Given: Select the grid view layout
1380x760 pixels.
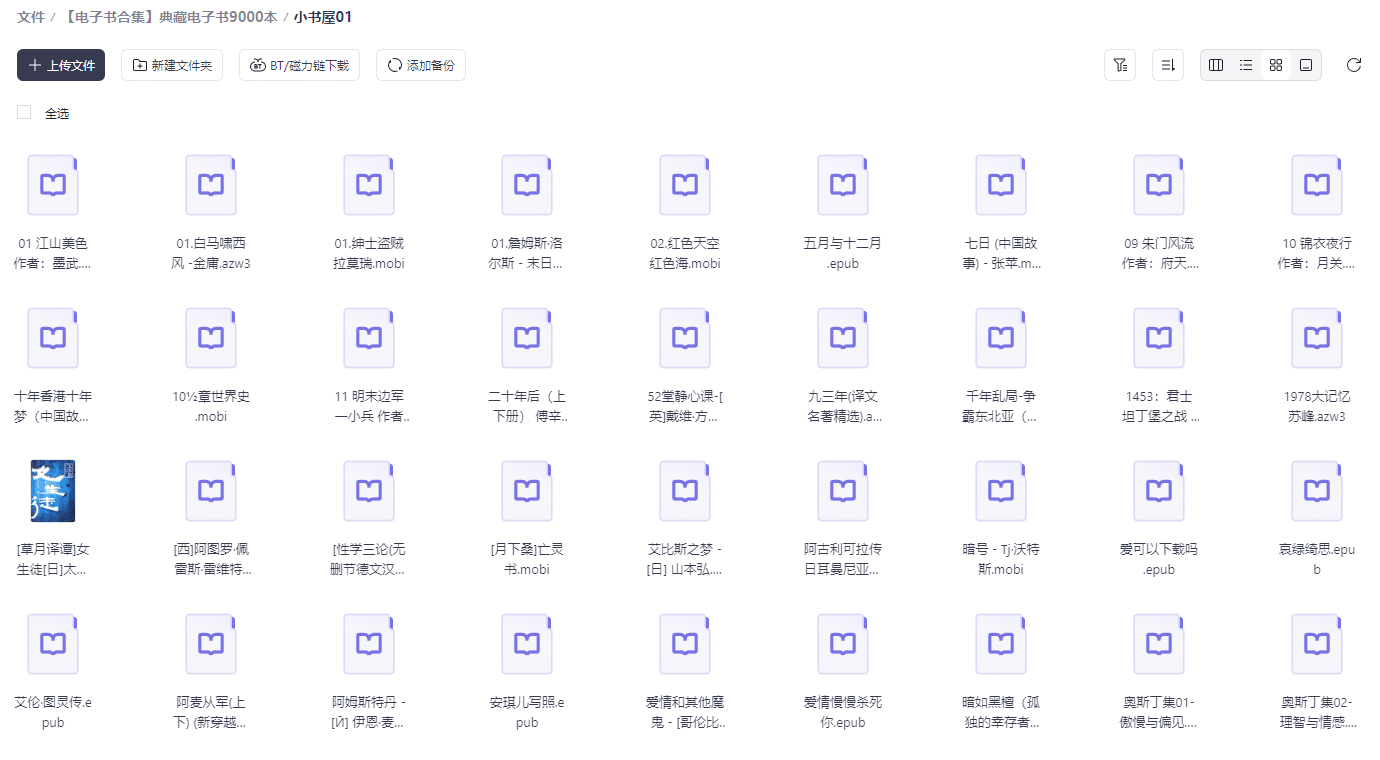Looking at the screenshot, I should [1276, 65].
